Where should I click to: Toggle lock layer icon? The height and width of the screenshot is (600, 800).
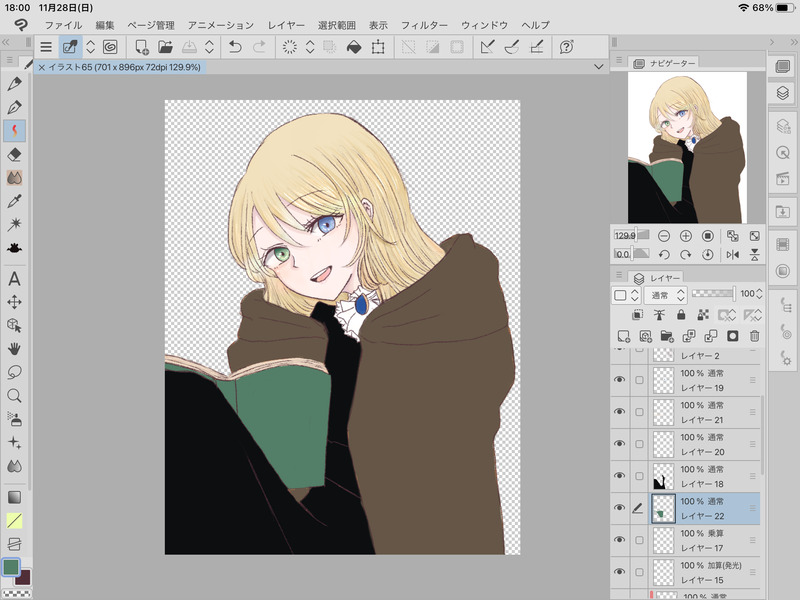point(681,315)
